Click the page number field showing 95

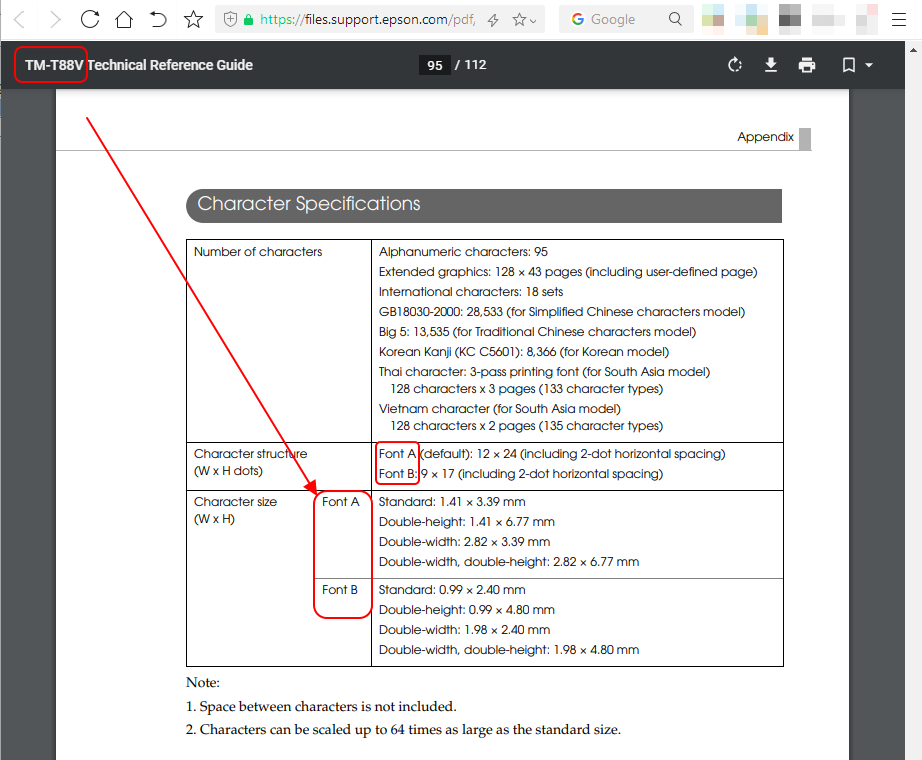(435, 65)
